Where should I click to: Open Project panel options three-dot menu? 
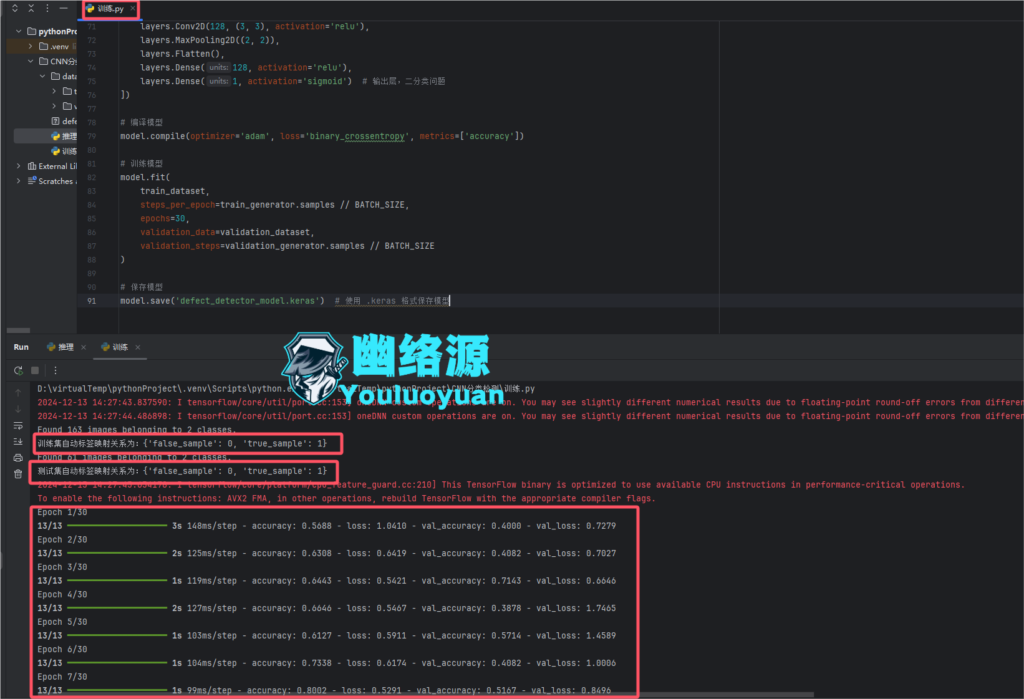(47, 8)
